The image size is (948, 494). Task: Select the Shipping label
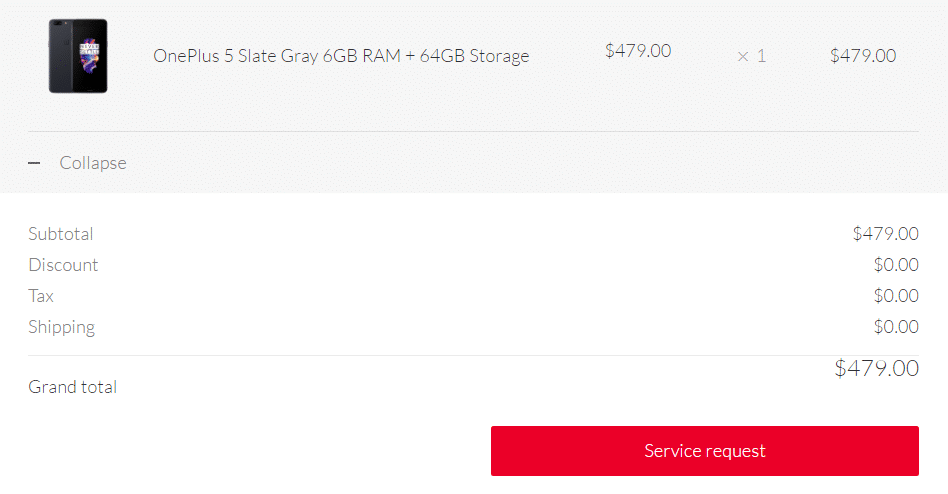[x=62, y=327]
